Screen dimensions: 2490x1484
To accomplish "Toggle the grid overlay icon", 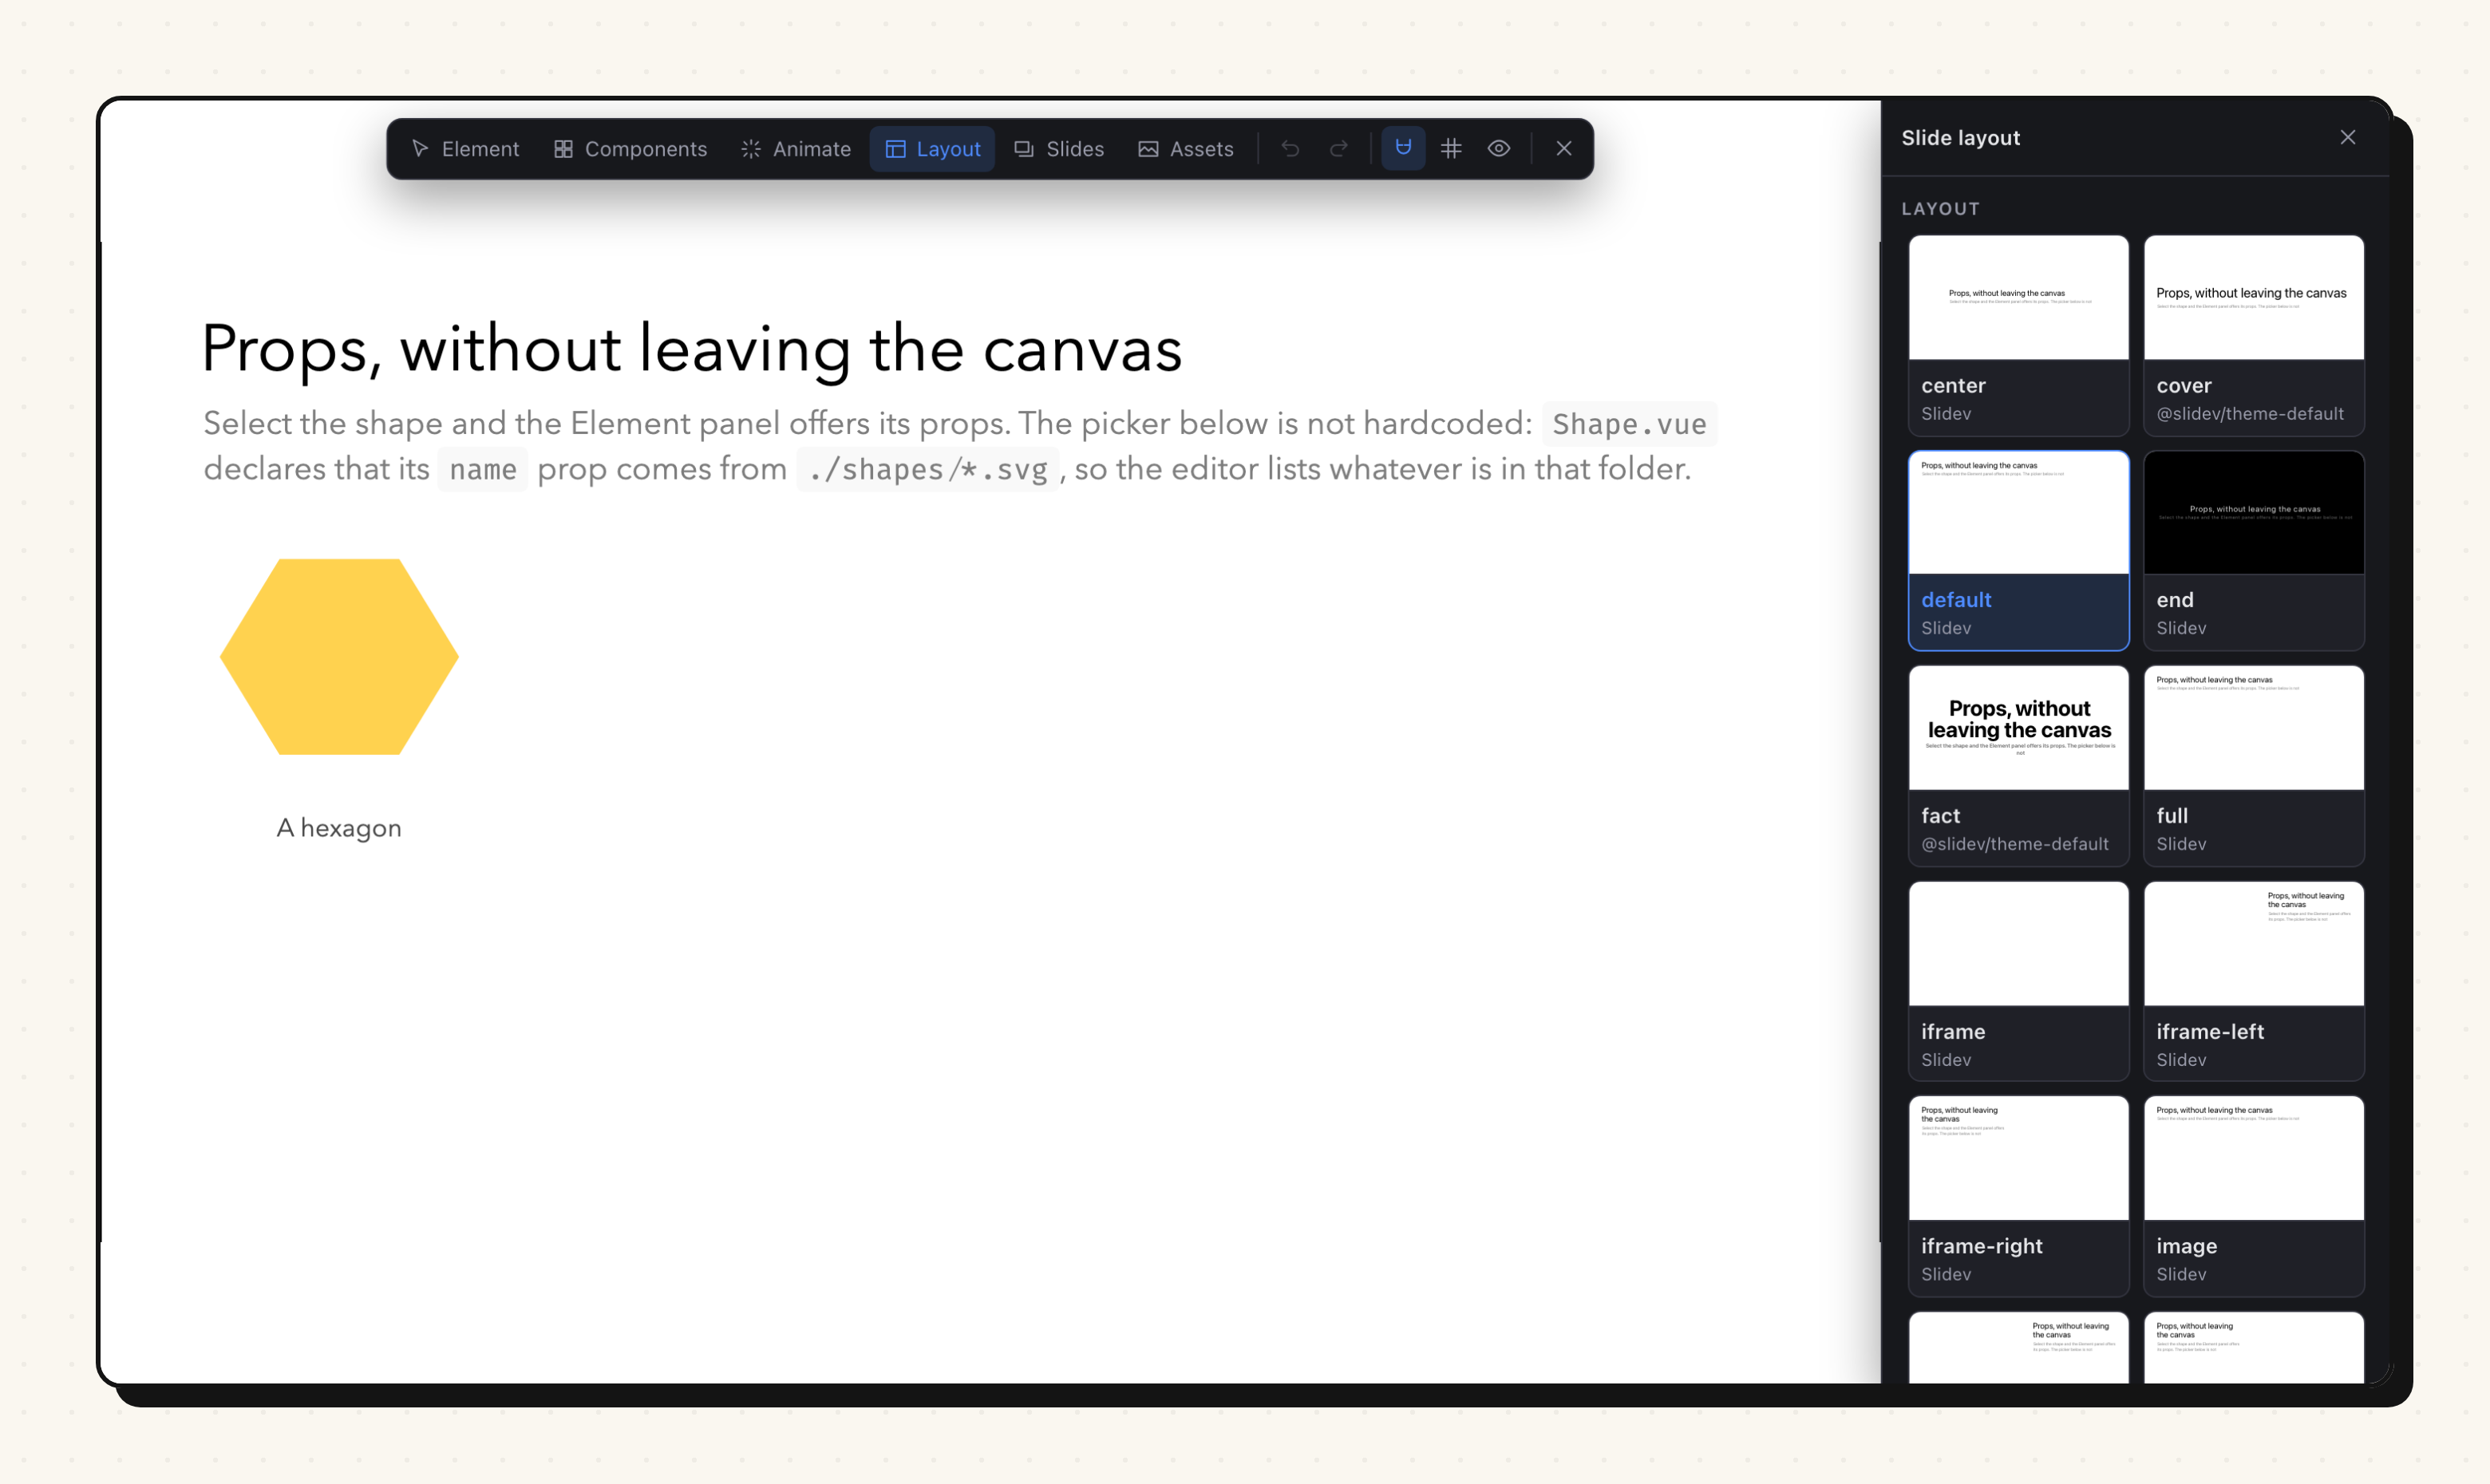I will click(1451, 148).
